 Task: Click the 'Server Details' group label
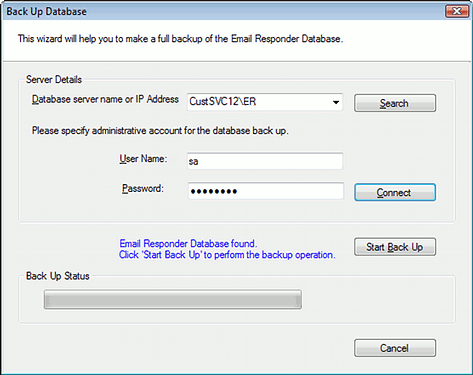(x=54, y=79)
